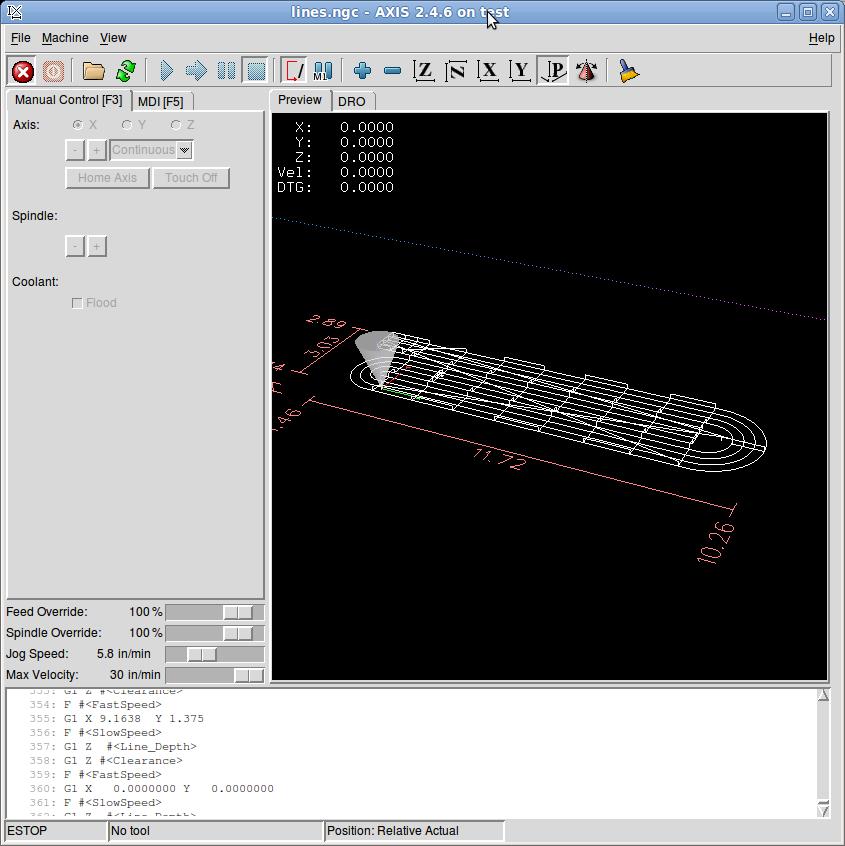Select the Y axis radio button
This screenshot has width=845, height=846.
127,125
